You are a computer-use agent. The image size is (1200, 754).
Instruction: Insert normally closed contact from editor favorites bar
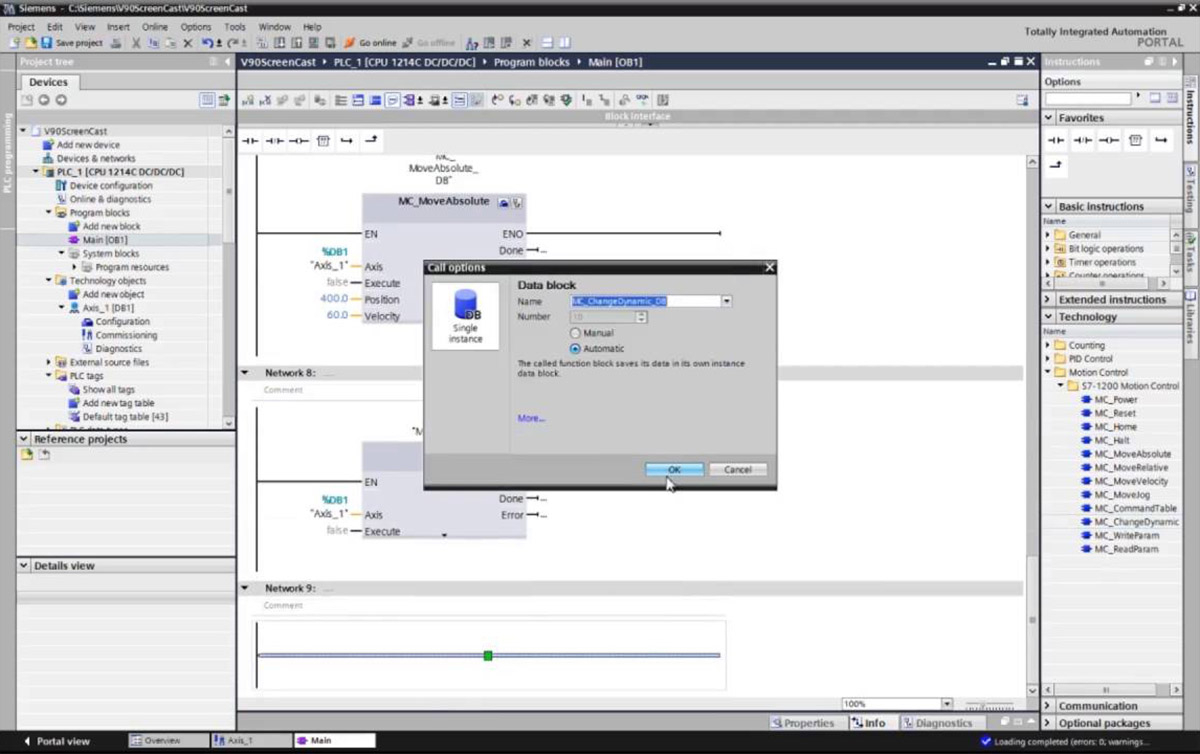click(x=274, y=140)
